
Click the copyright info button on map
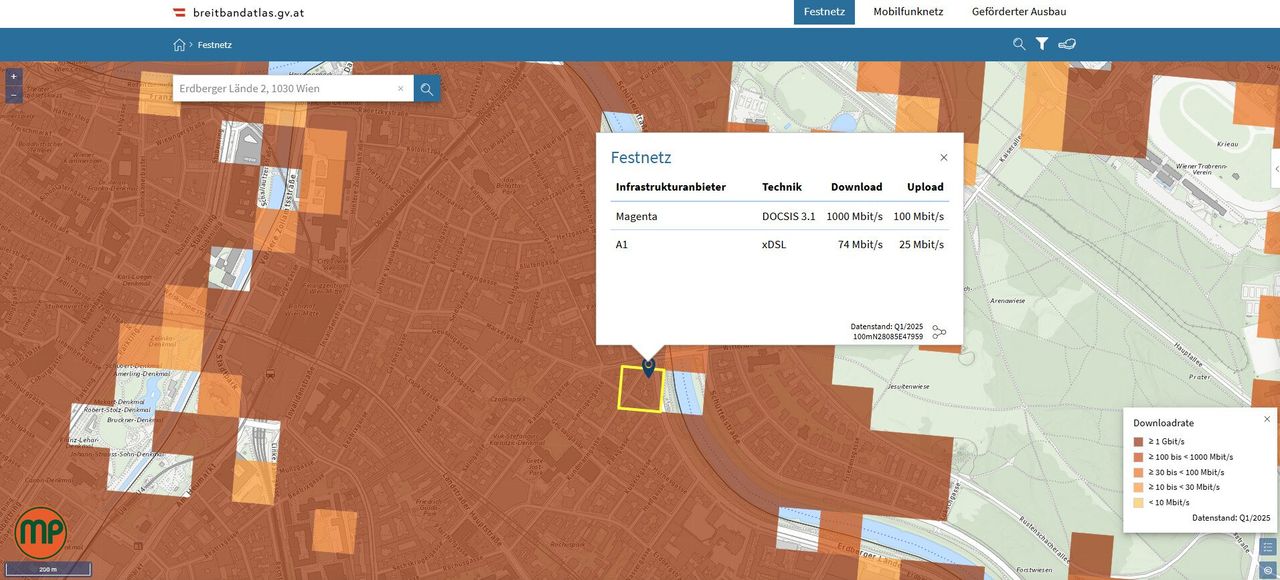pos(1268,569)
